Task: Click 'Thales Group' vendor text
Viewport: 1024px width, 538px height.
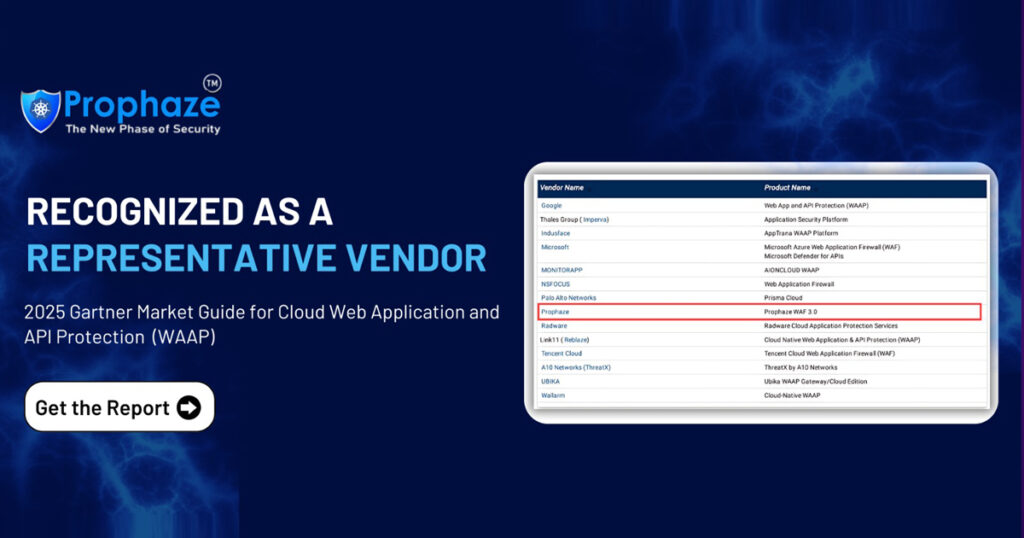Action: point(558,219)
